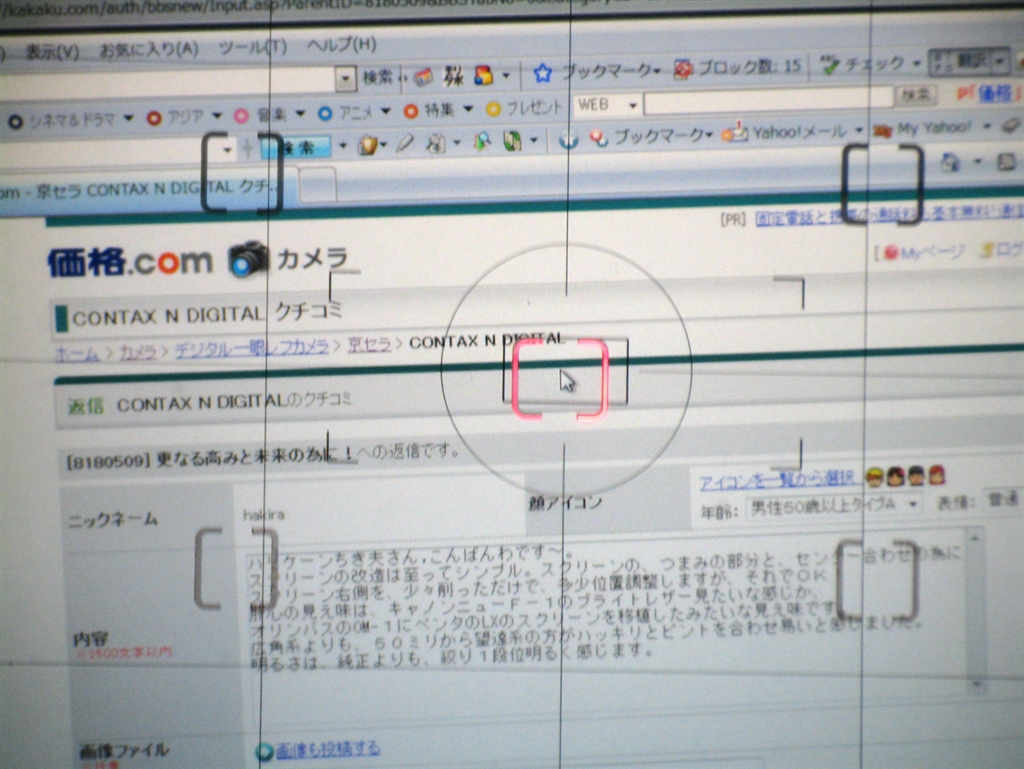Expand the 音楽 dropdown
This screenshot has height=769, width=1024.
[300, 114]
